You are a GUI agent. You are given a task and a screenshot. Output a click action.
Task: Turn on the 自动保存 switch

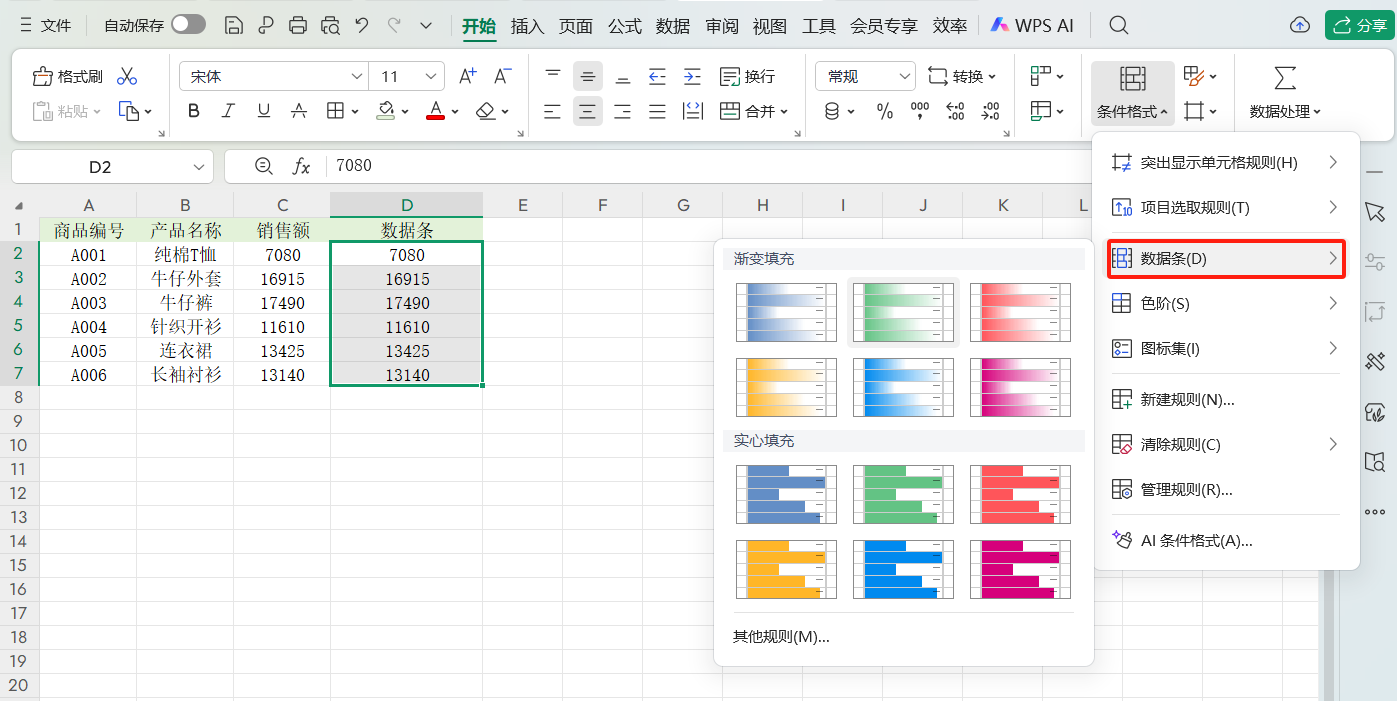pos(187,24)
